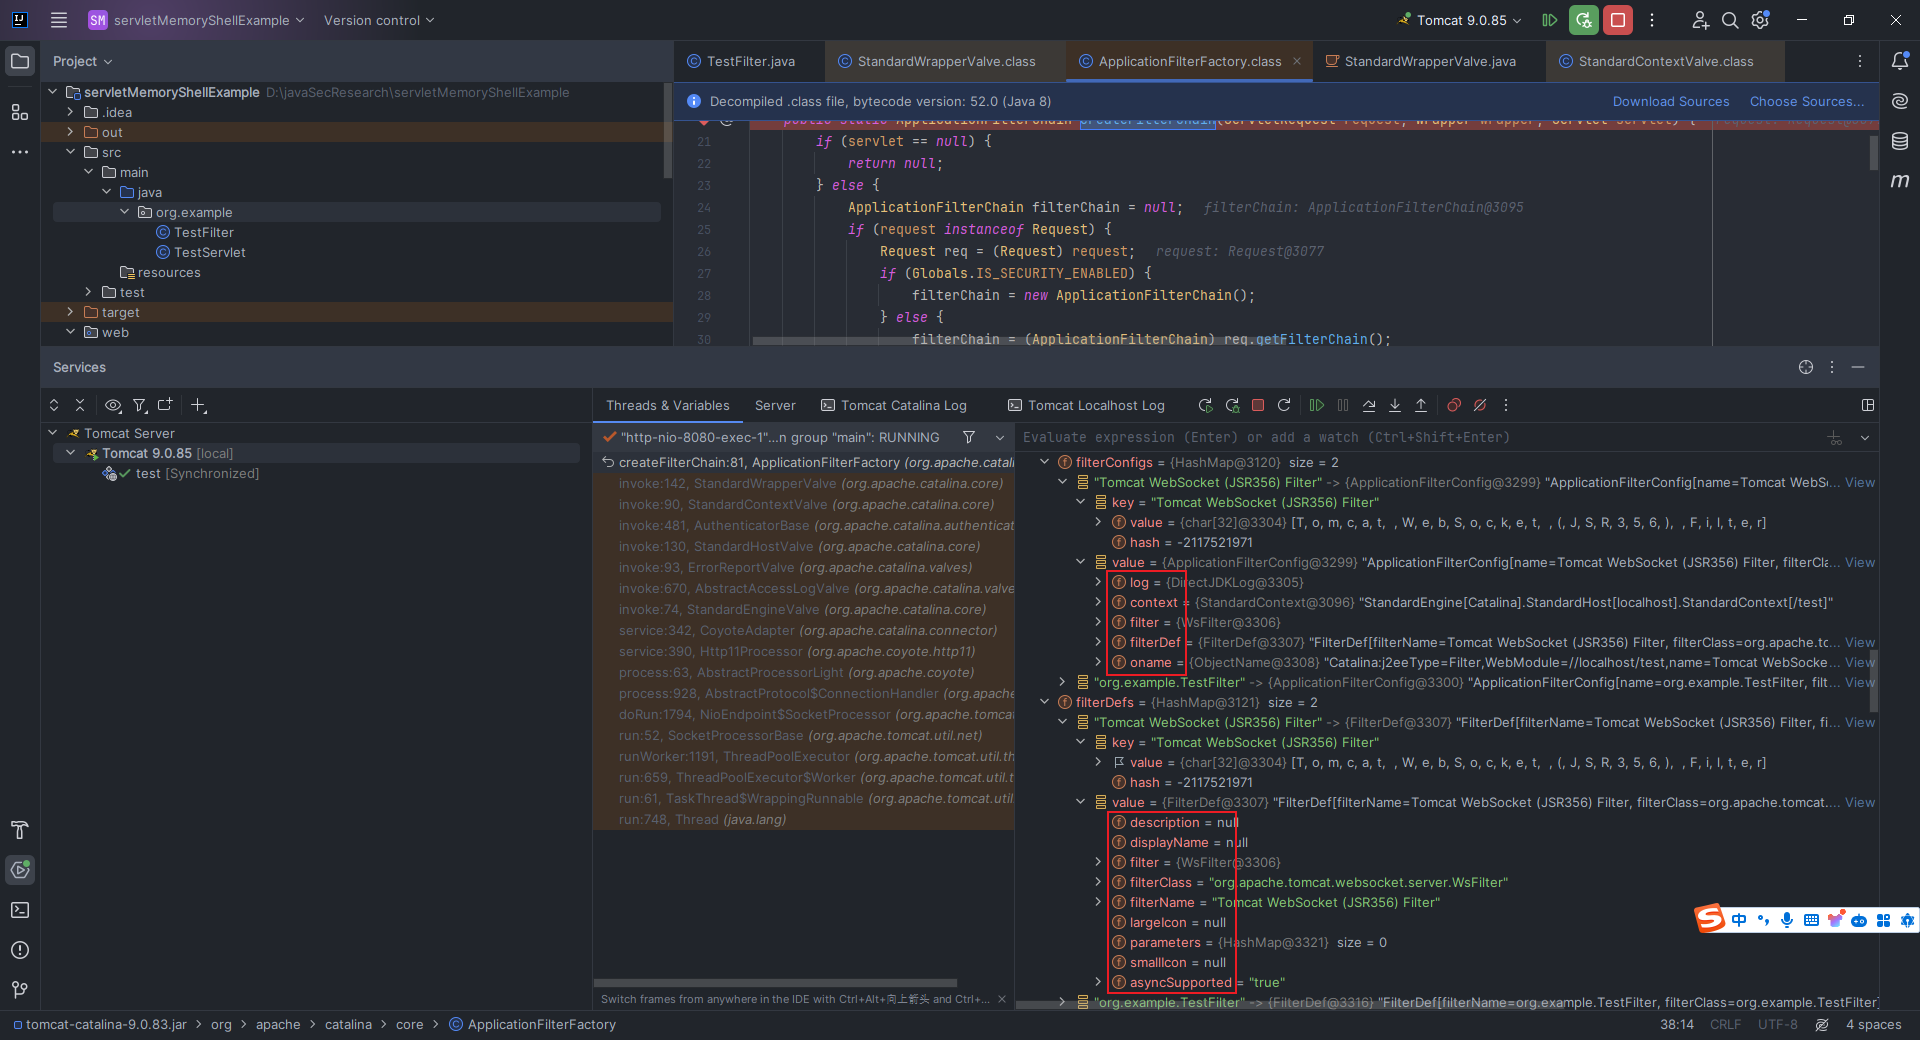
Task: Click the Run Tomcat 9.0.85 button
Action: coord(1550,20)
